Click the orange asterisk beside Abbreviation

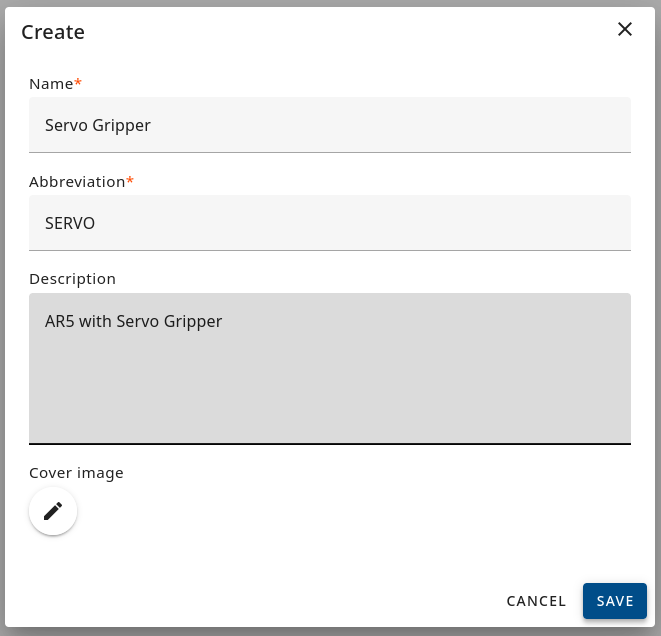click(x=130, y=180)
